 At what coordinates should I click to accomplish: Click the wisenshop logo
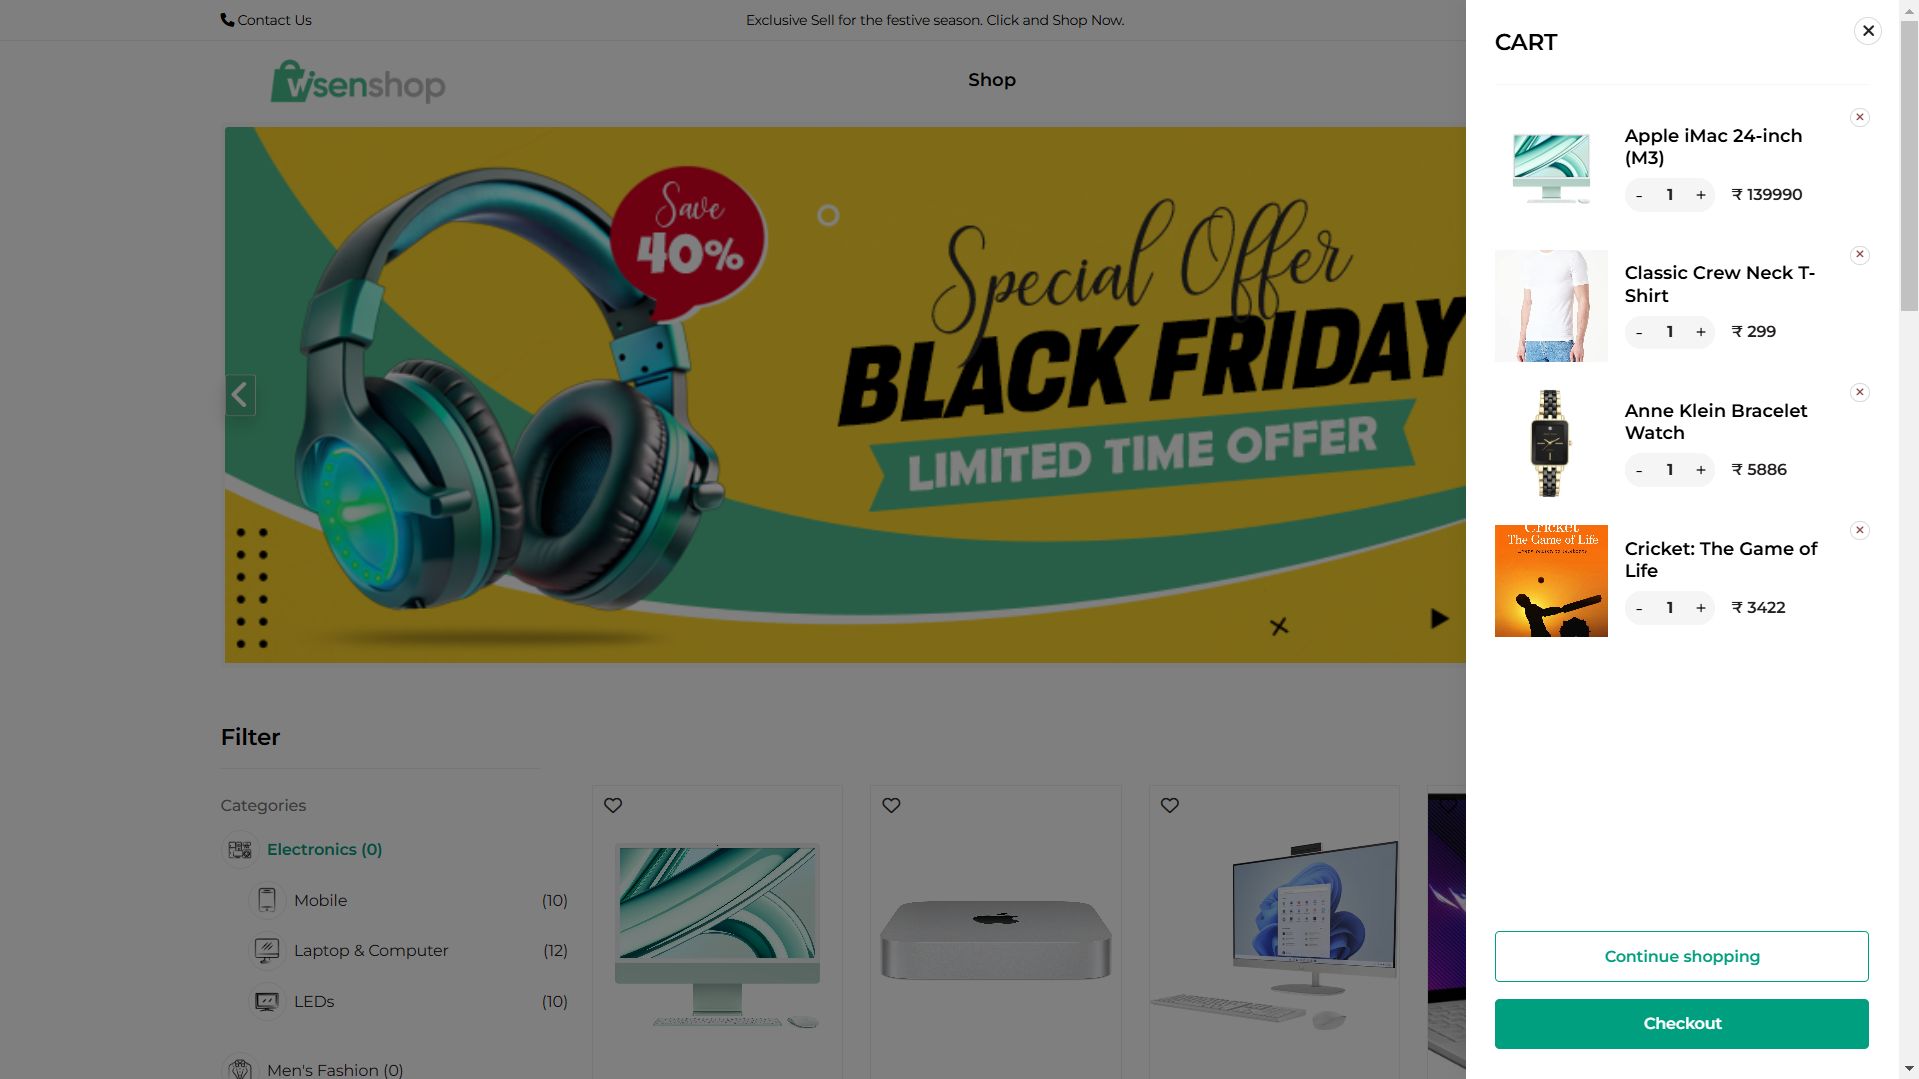[357, 82]
